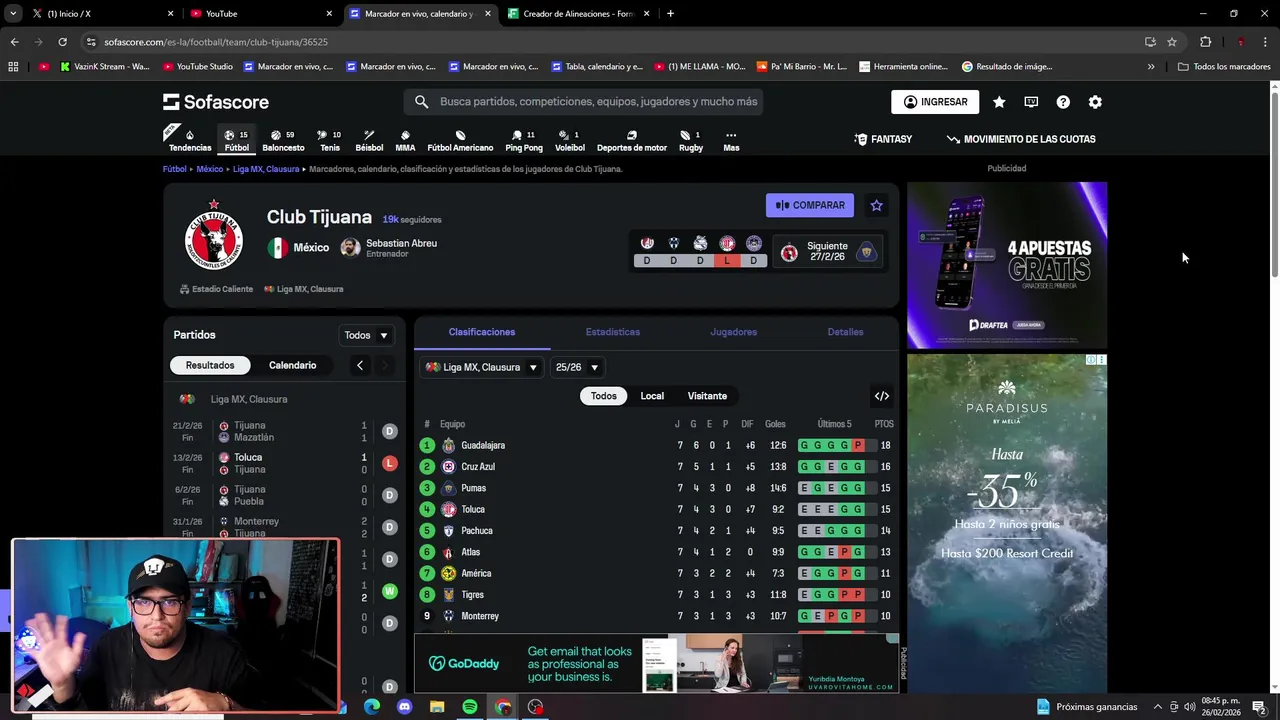This screenshot has height=720, width=1280.
Task: Switch to the Detalles tab
Action: coord(845,332)
